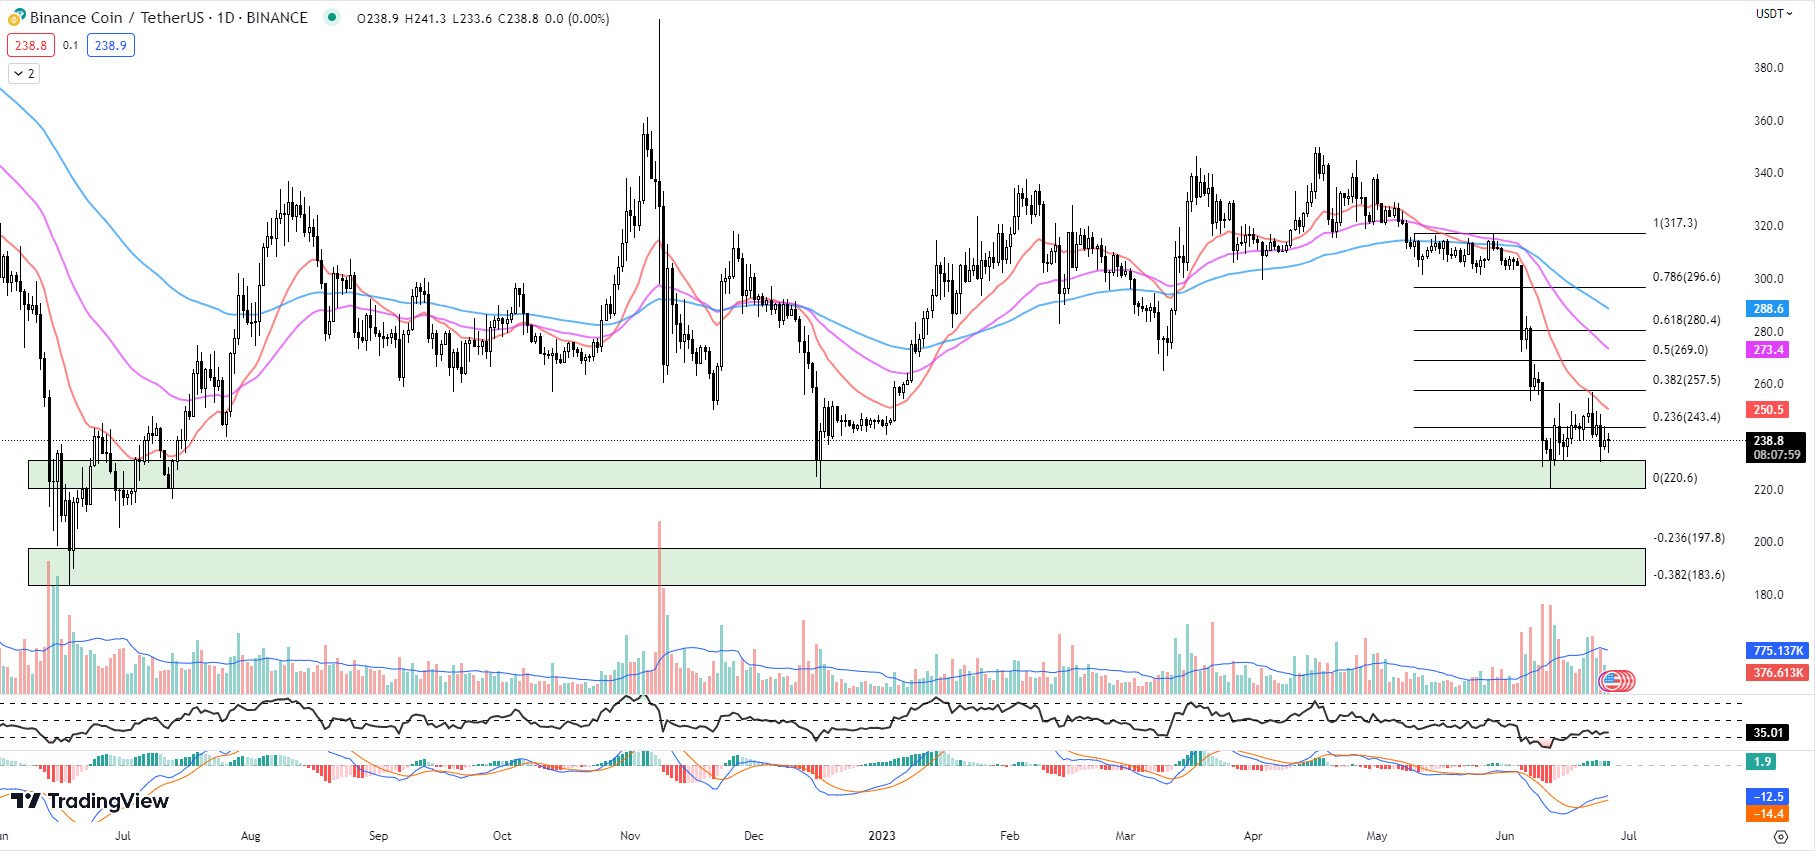
Task: Click the red sell price 238.8 button
Action: point(30,45)
